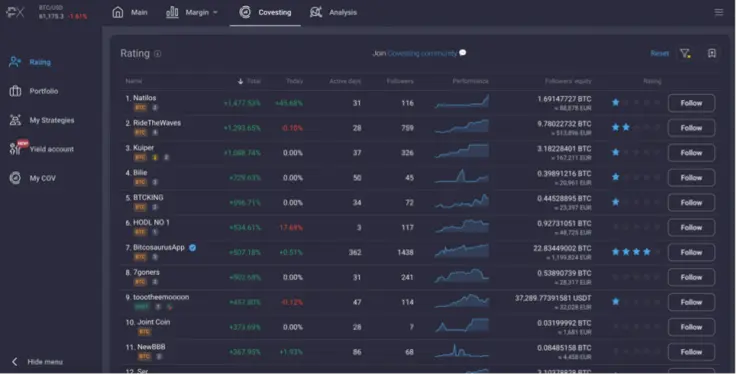Click RideTheWaves star rating
737x375 pixels.
pyautogui.click(x=635, y=127)
